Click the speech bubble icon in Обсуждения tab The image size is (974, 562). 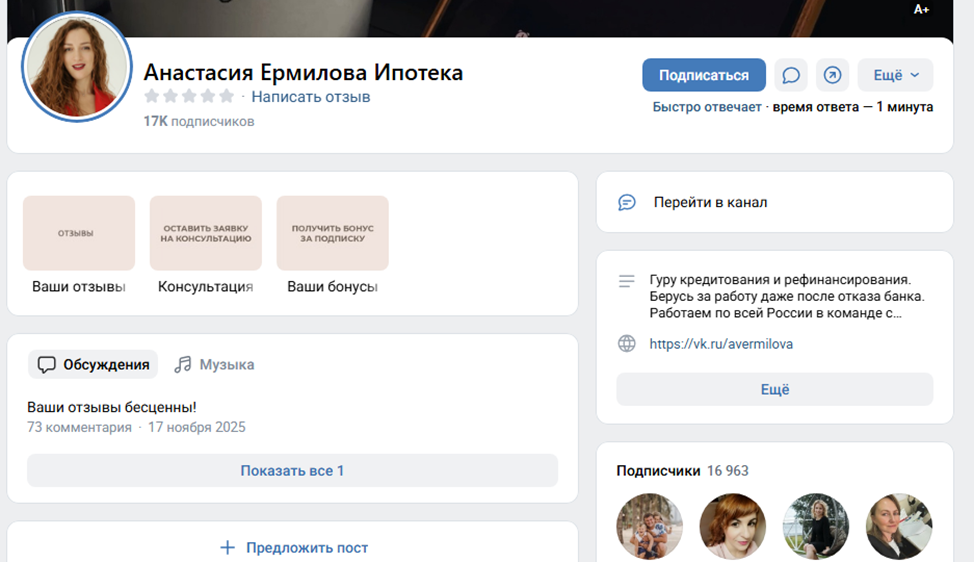tap(47, 365)
